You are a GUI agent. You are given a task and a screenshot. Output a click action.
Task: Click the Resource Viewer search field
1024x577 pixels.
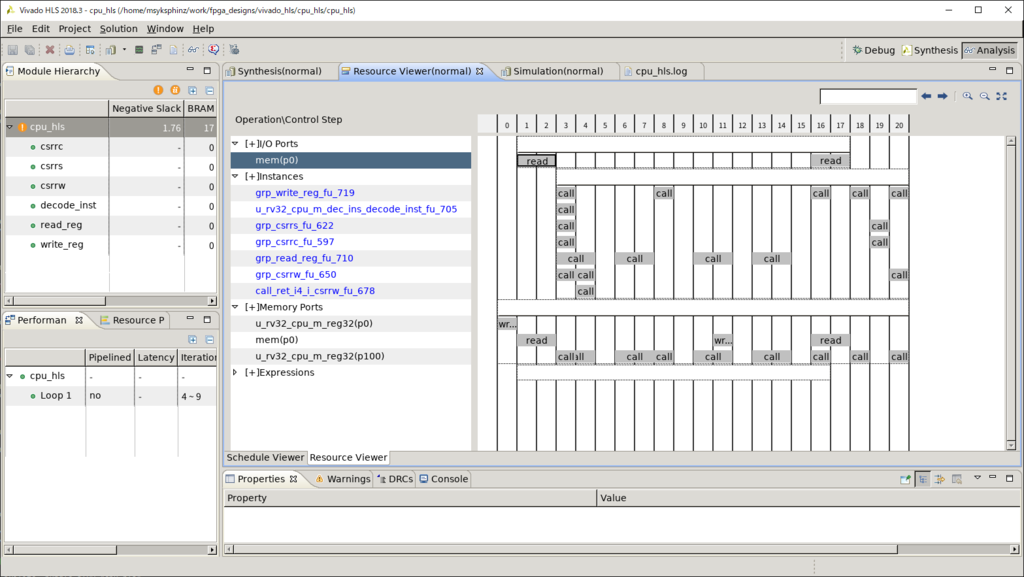pos(868,97)
